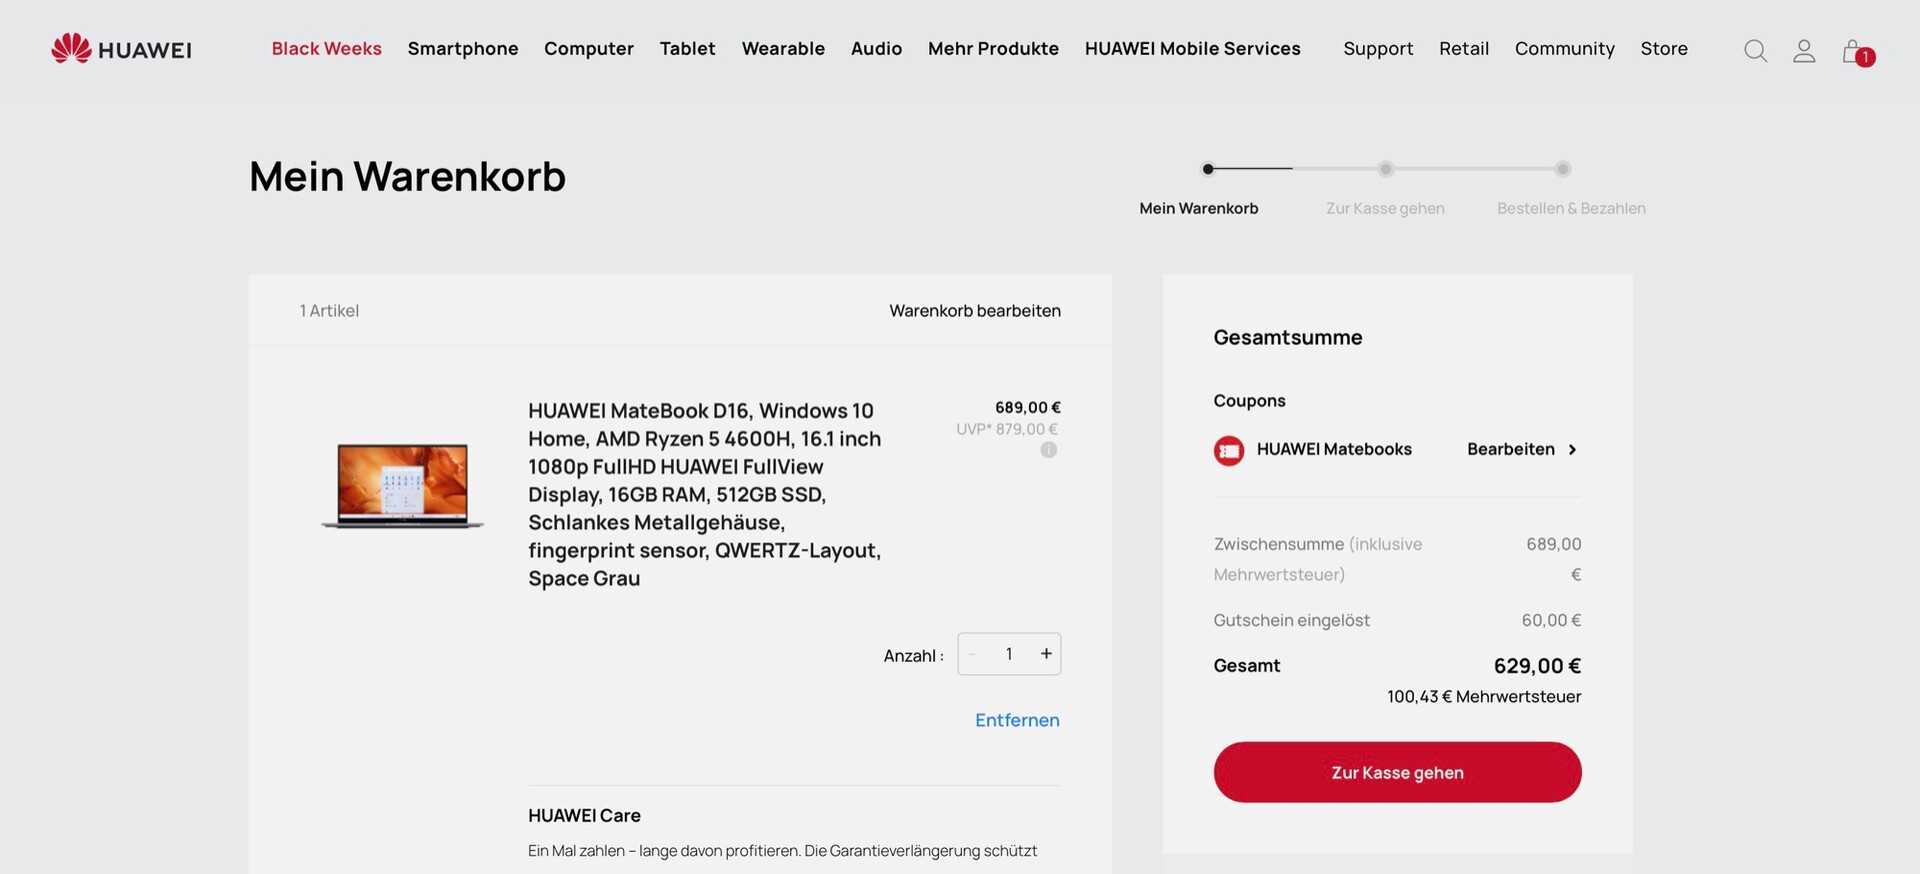Remove item with Entfernen link
This screenshot has width=1920, height=874.
(1017, 720)
